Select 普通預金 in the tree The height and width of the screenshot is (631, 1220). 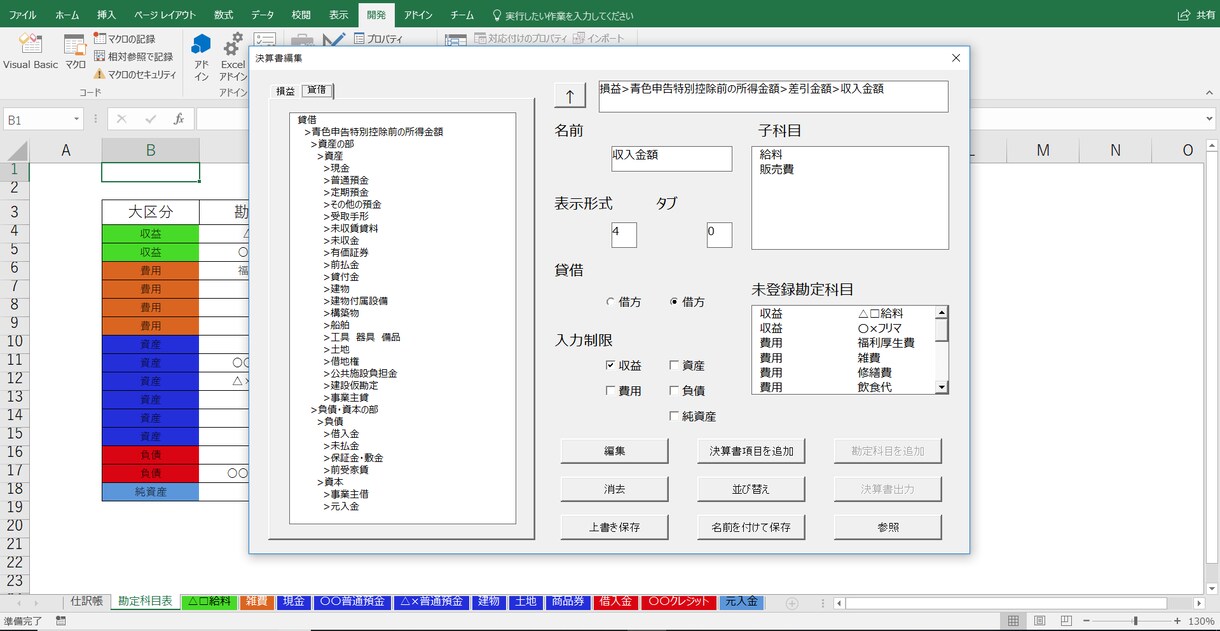tap(346, 180)
